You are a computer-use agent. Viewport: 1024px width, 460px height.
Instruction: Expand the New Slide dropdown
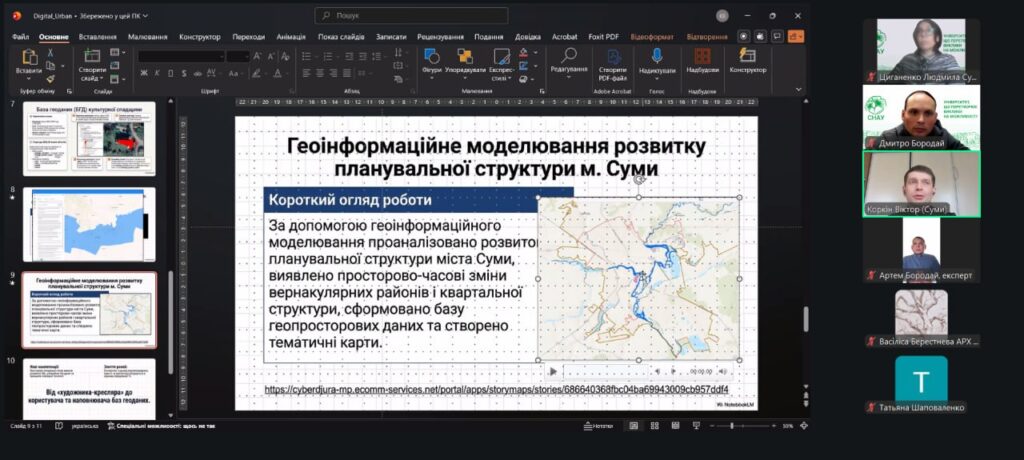coord(92,77)
